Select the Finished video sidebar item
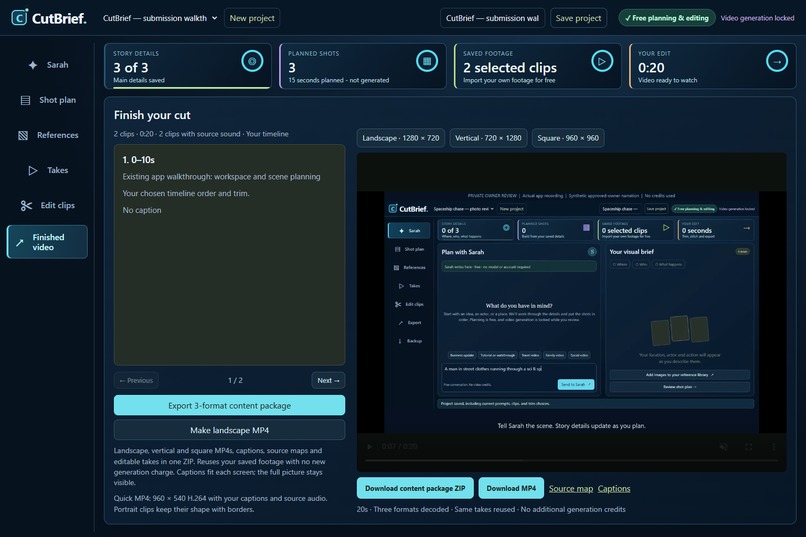The height and width of the screenshot is (537, 806). coord(47,242)
